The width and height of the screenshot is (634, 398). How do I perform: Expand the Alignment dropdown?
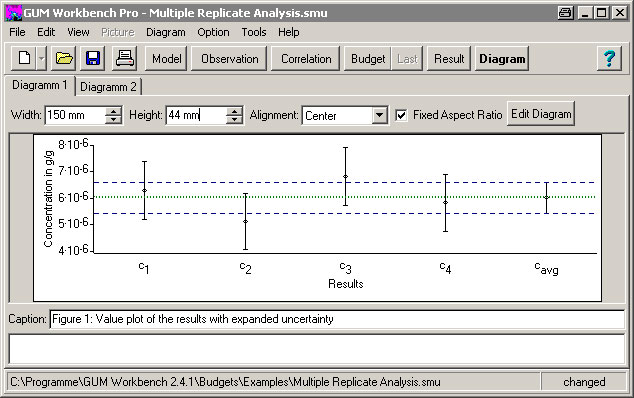[379, 115]
